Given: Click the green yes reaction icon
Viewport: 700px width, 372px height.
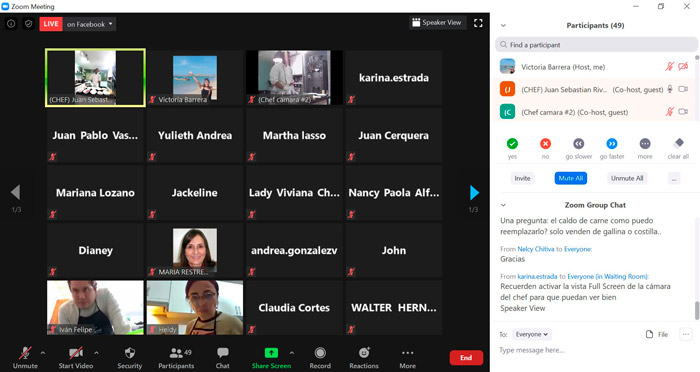Looking at the screenshot, I should tap(512, 144).
